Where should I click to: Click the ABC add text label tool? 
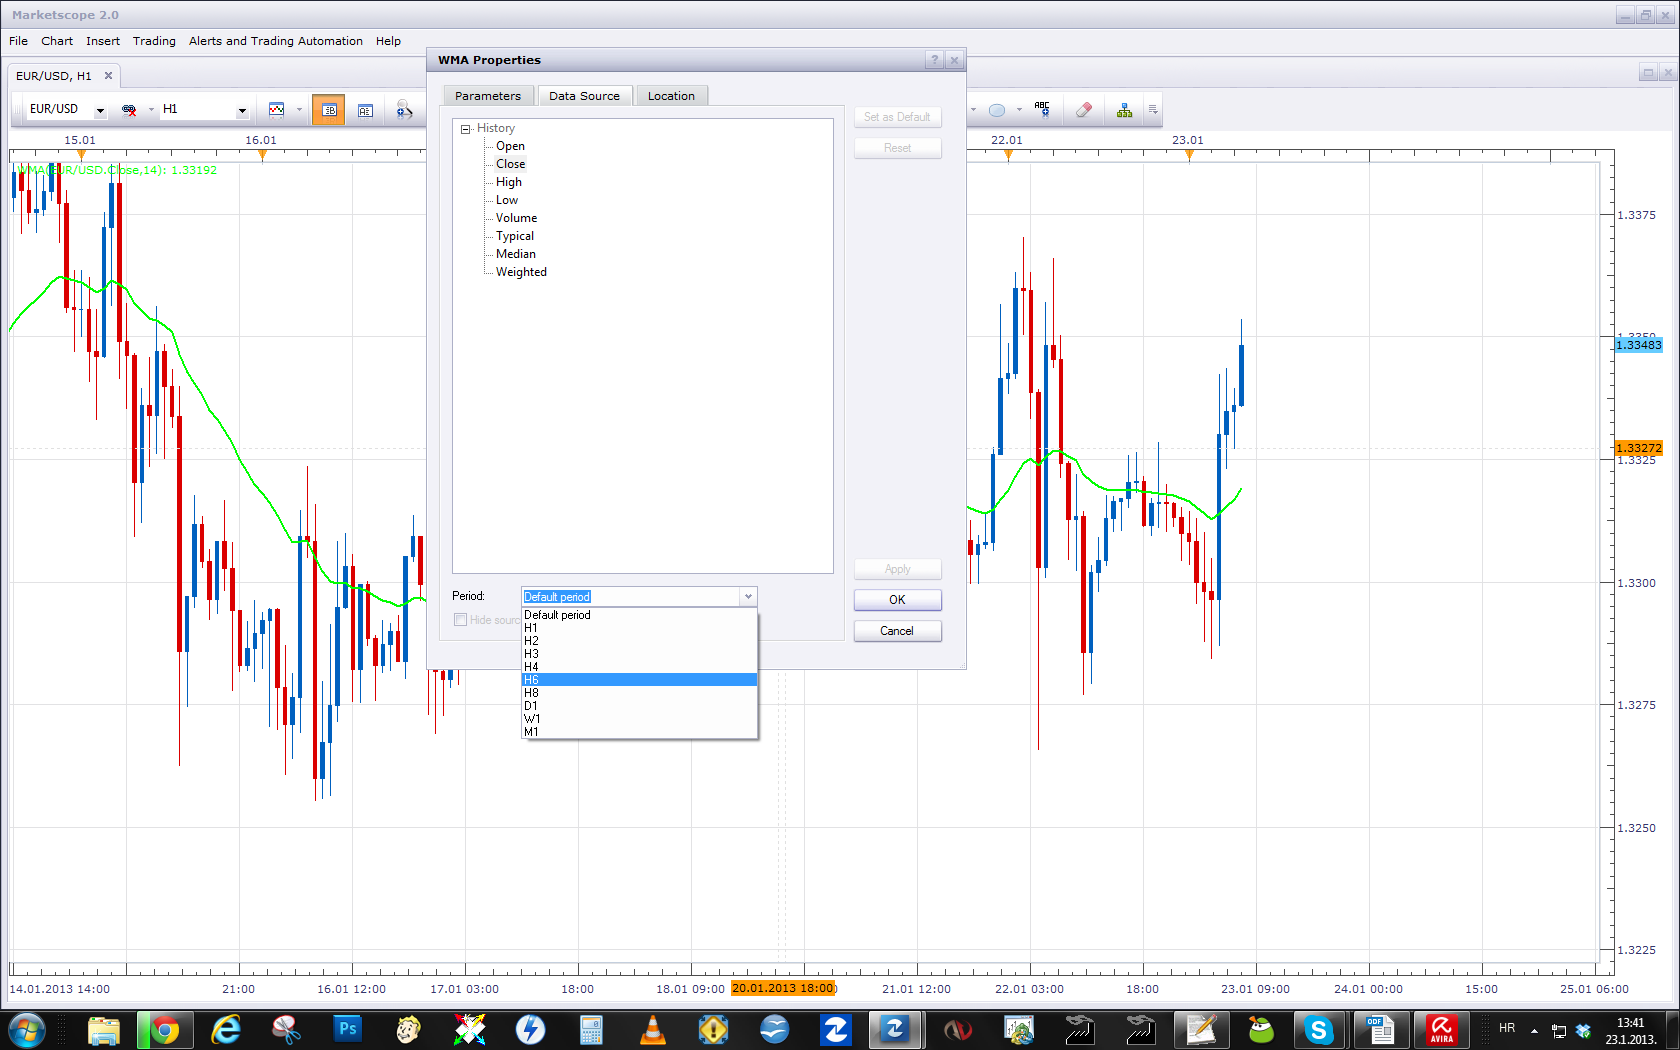coord(1042,110)
